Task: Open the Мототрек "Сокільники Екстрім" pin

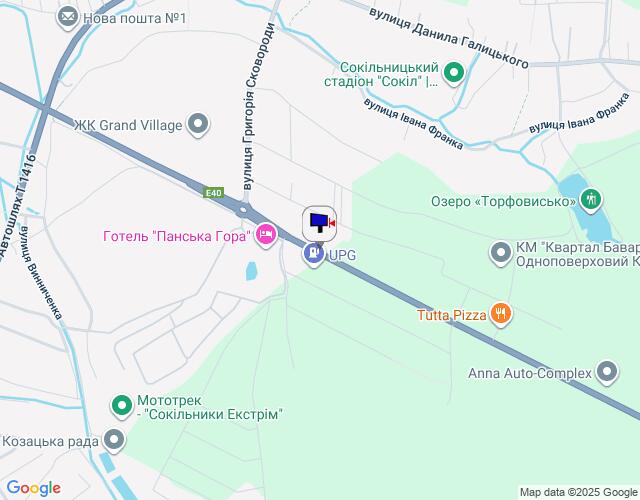Action: pyautogui.click(x=122, y=407)
